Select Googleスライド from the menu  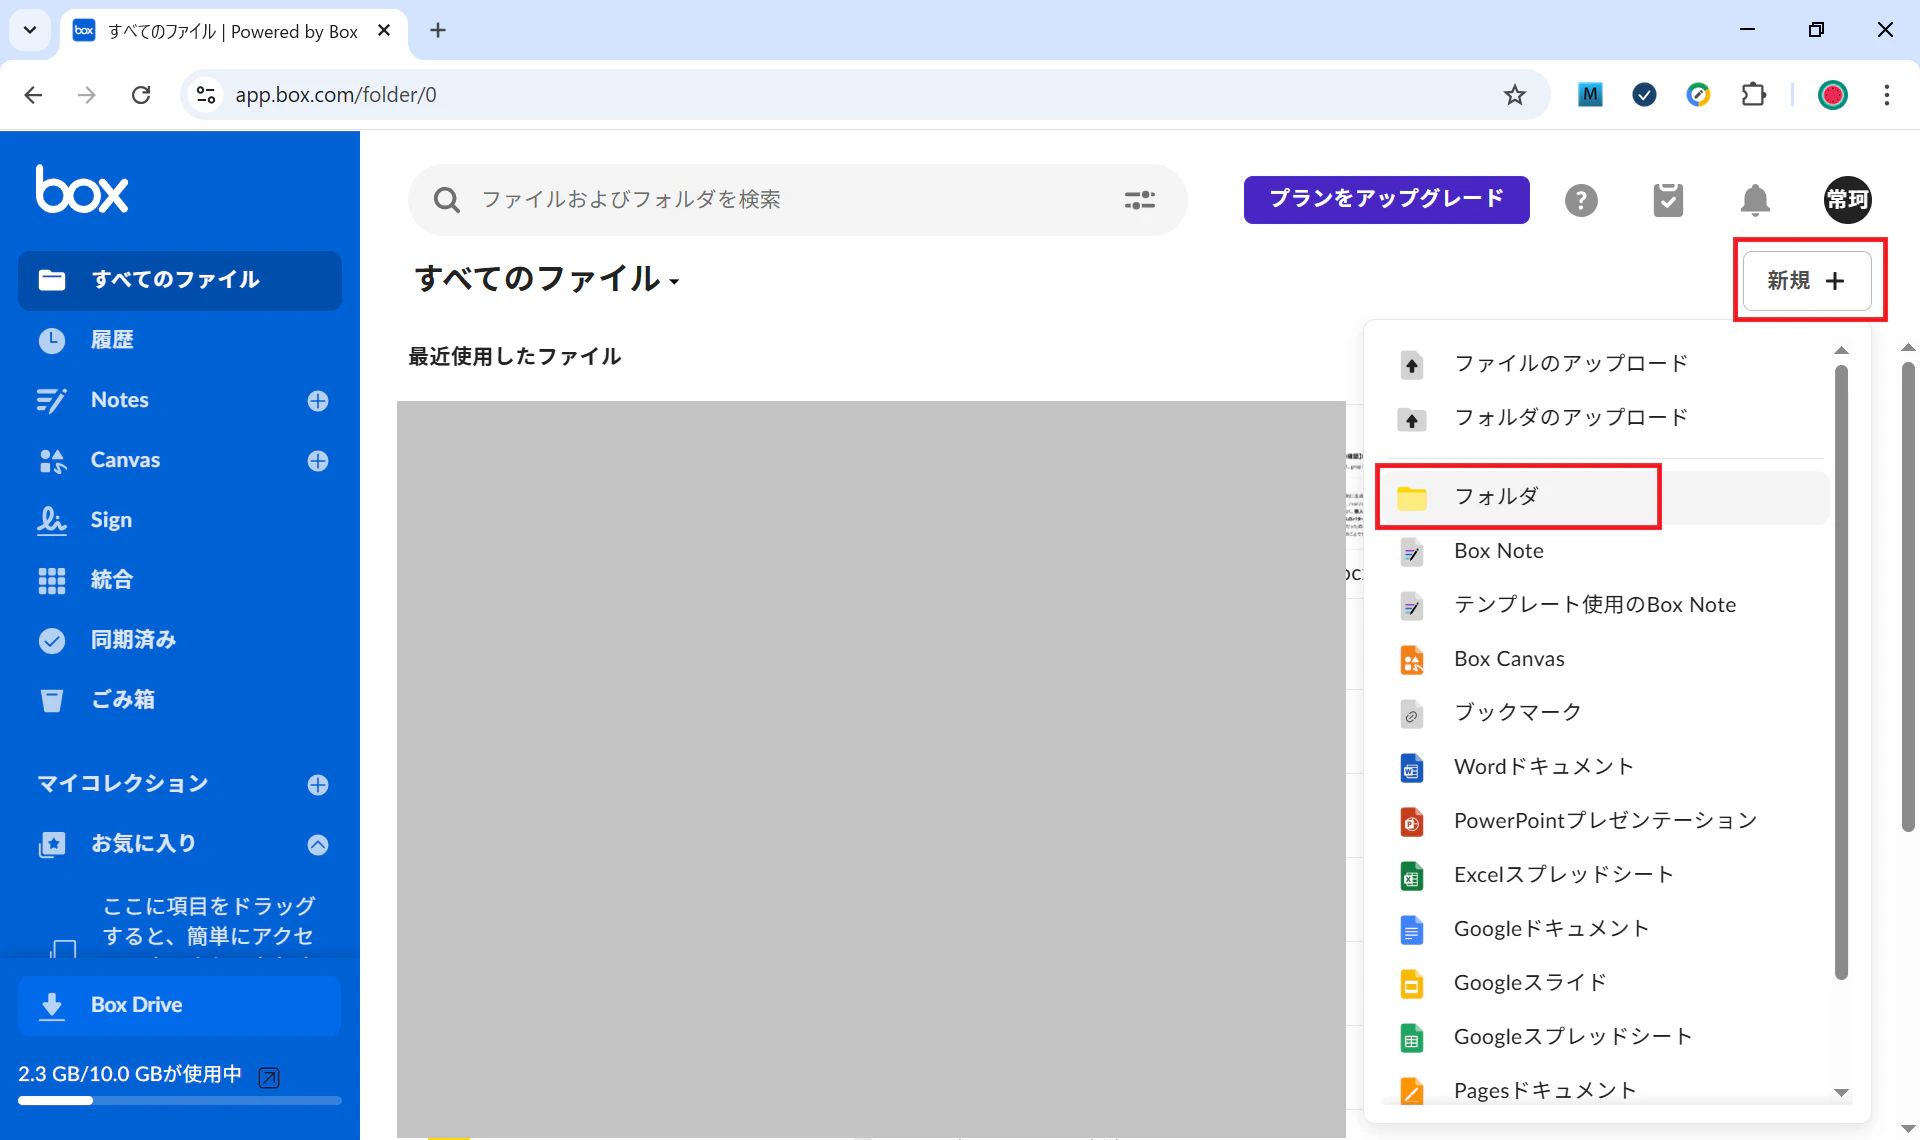click(1607, 983)
